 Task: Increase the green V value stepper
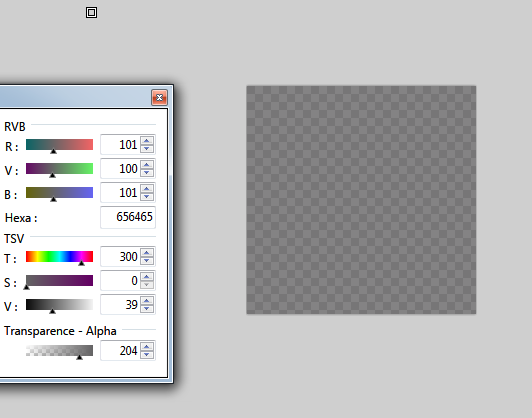[x=147, y=165]
